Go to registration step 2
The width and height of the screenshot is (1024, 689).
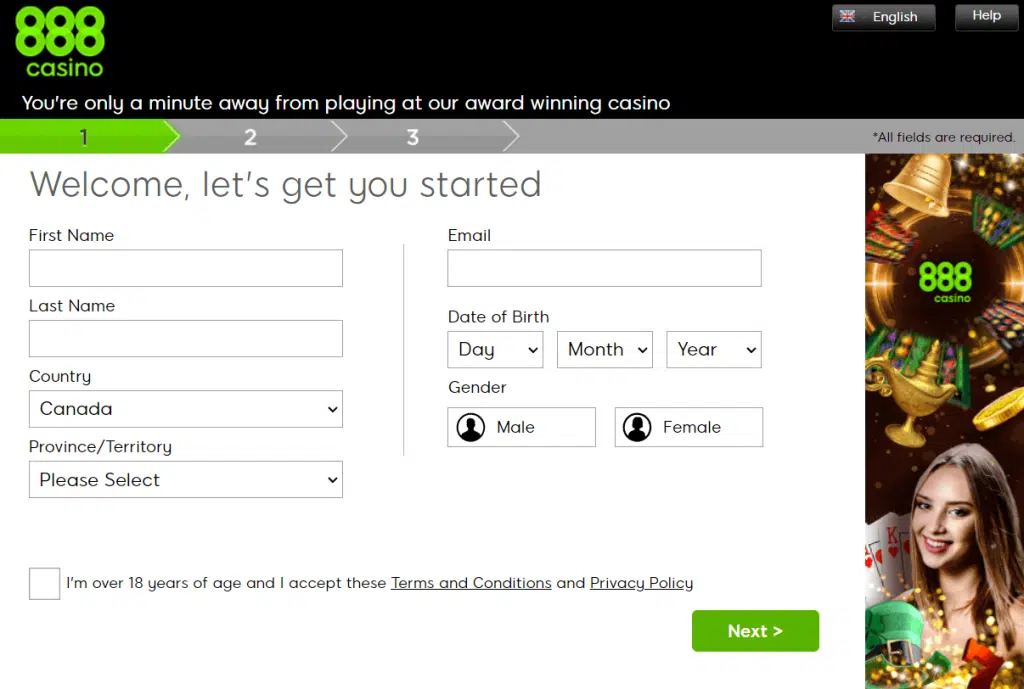click(250, 137)
